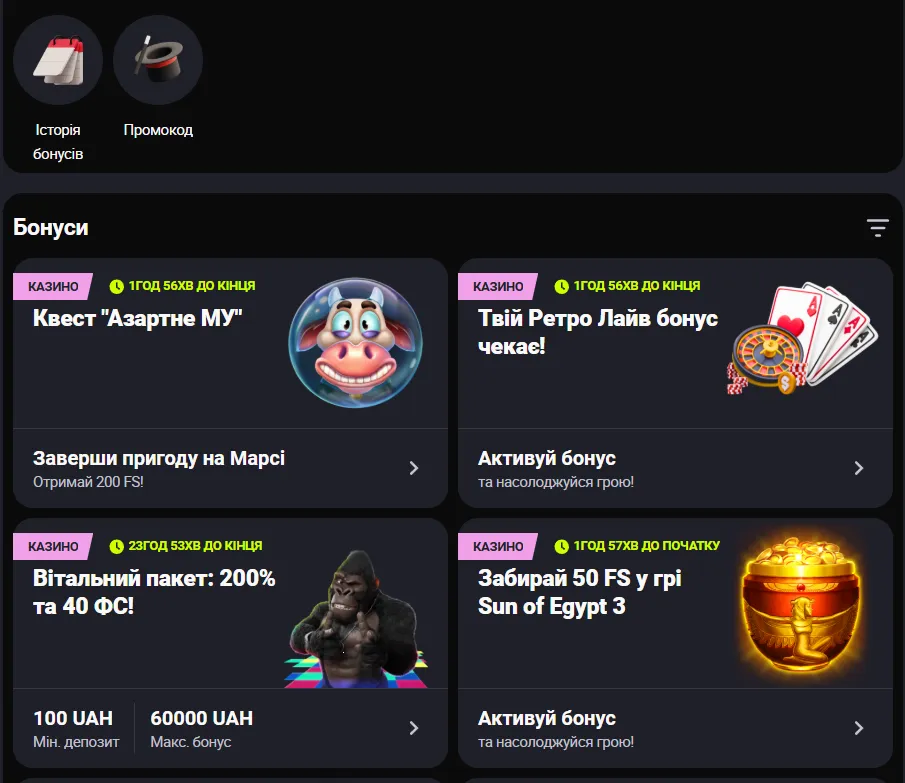Expand Заверши пригоду на Марсі chevron arrow

point(414,468)
